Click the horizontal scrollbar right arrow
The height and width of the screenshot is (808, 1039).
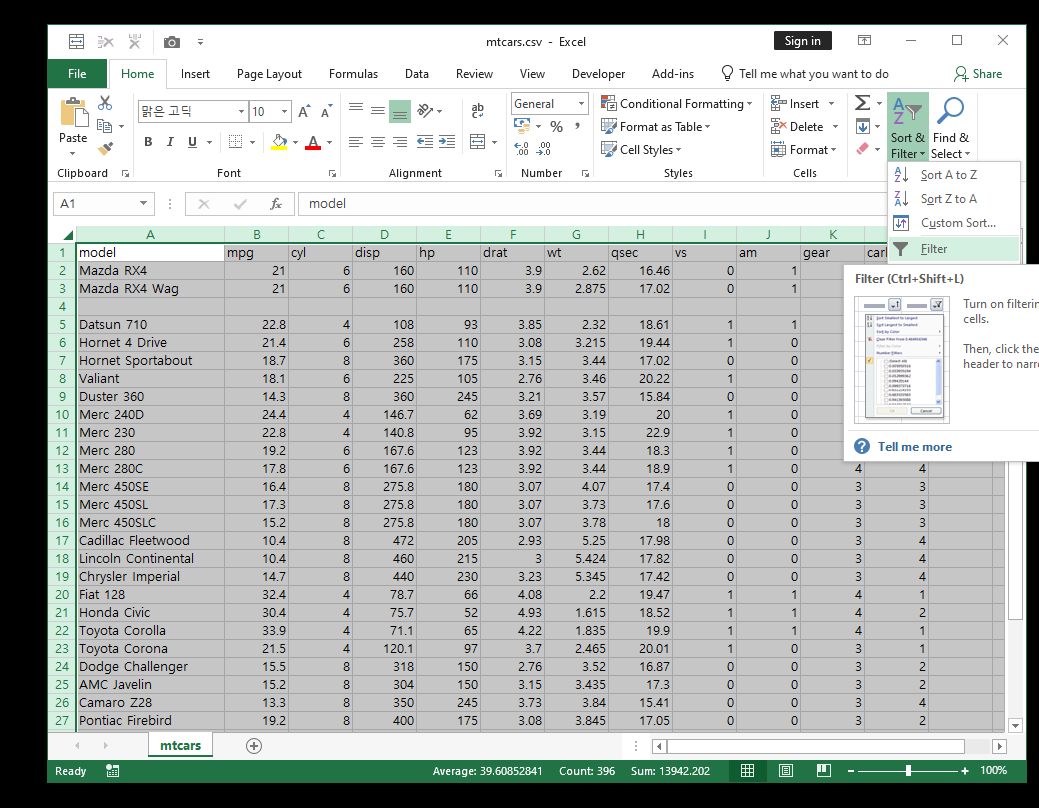tap(999, 746)
